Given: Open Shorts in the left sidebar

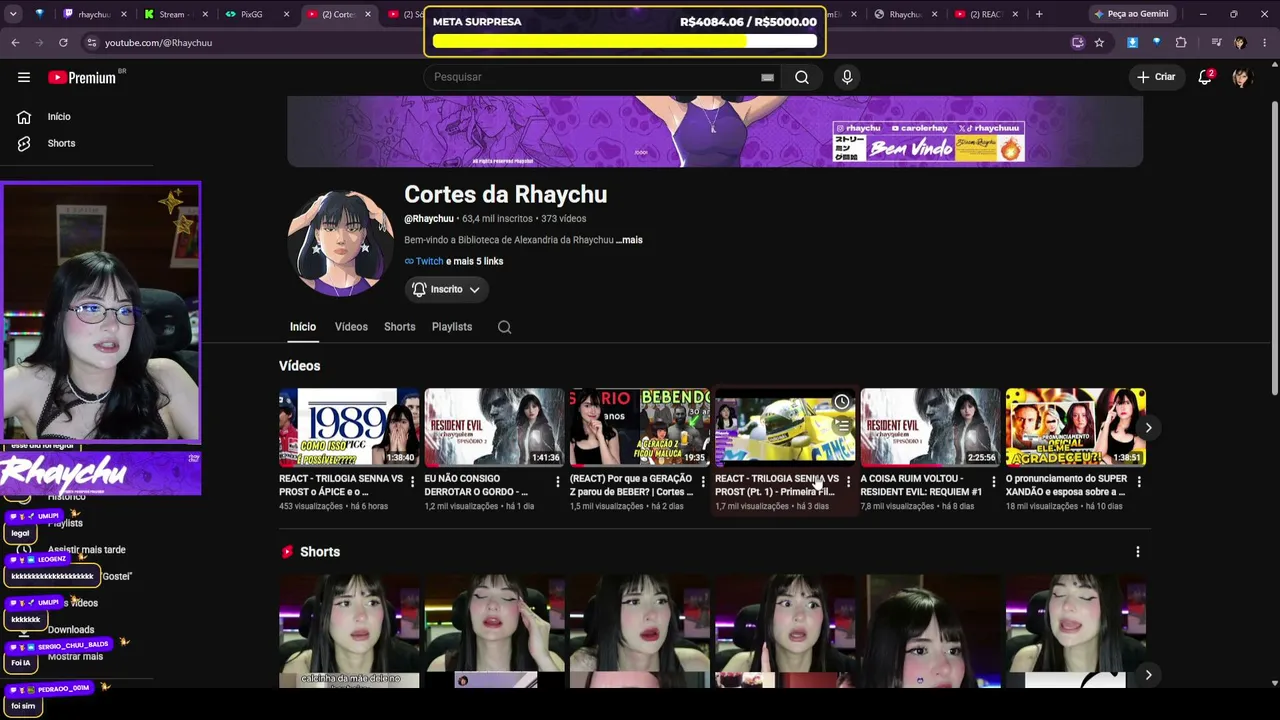Looking at the screenshot, I should click(x=61, y=143).
